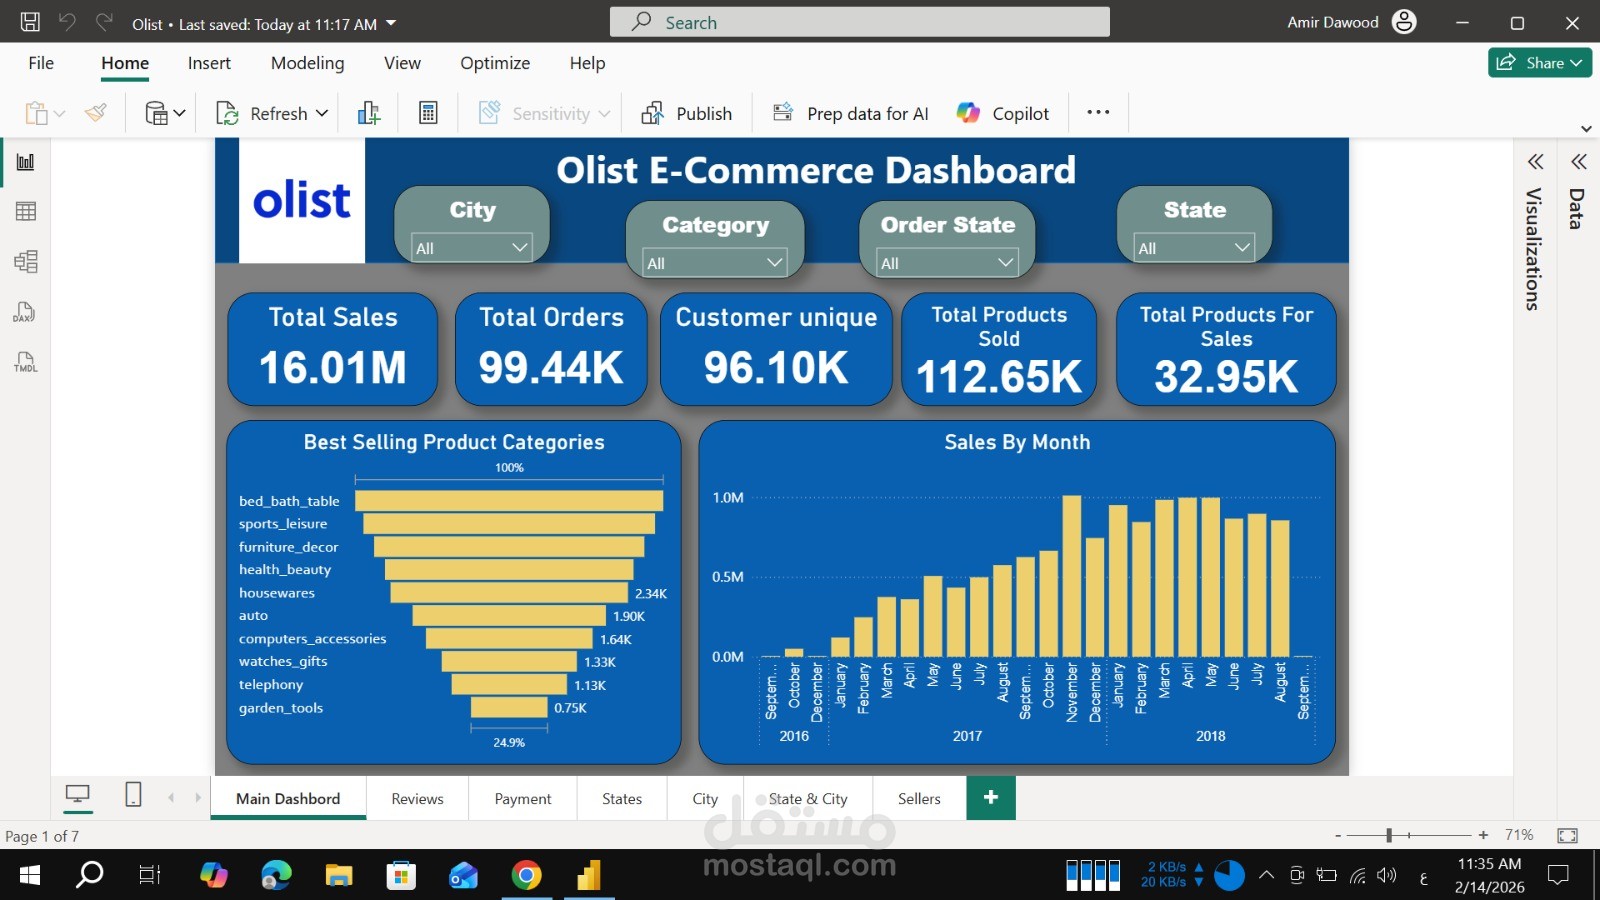
Task: Open the Modeling ribbon tab
Action: [x=307, y=63]
